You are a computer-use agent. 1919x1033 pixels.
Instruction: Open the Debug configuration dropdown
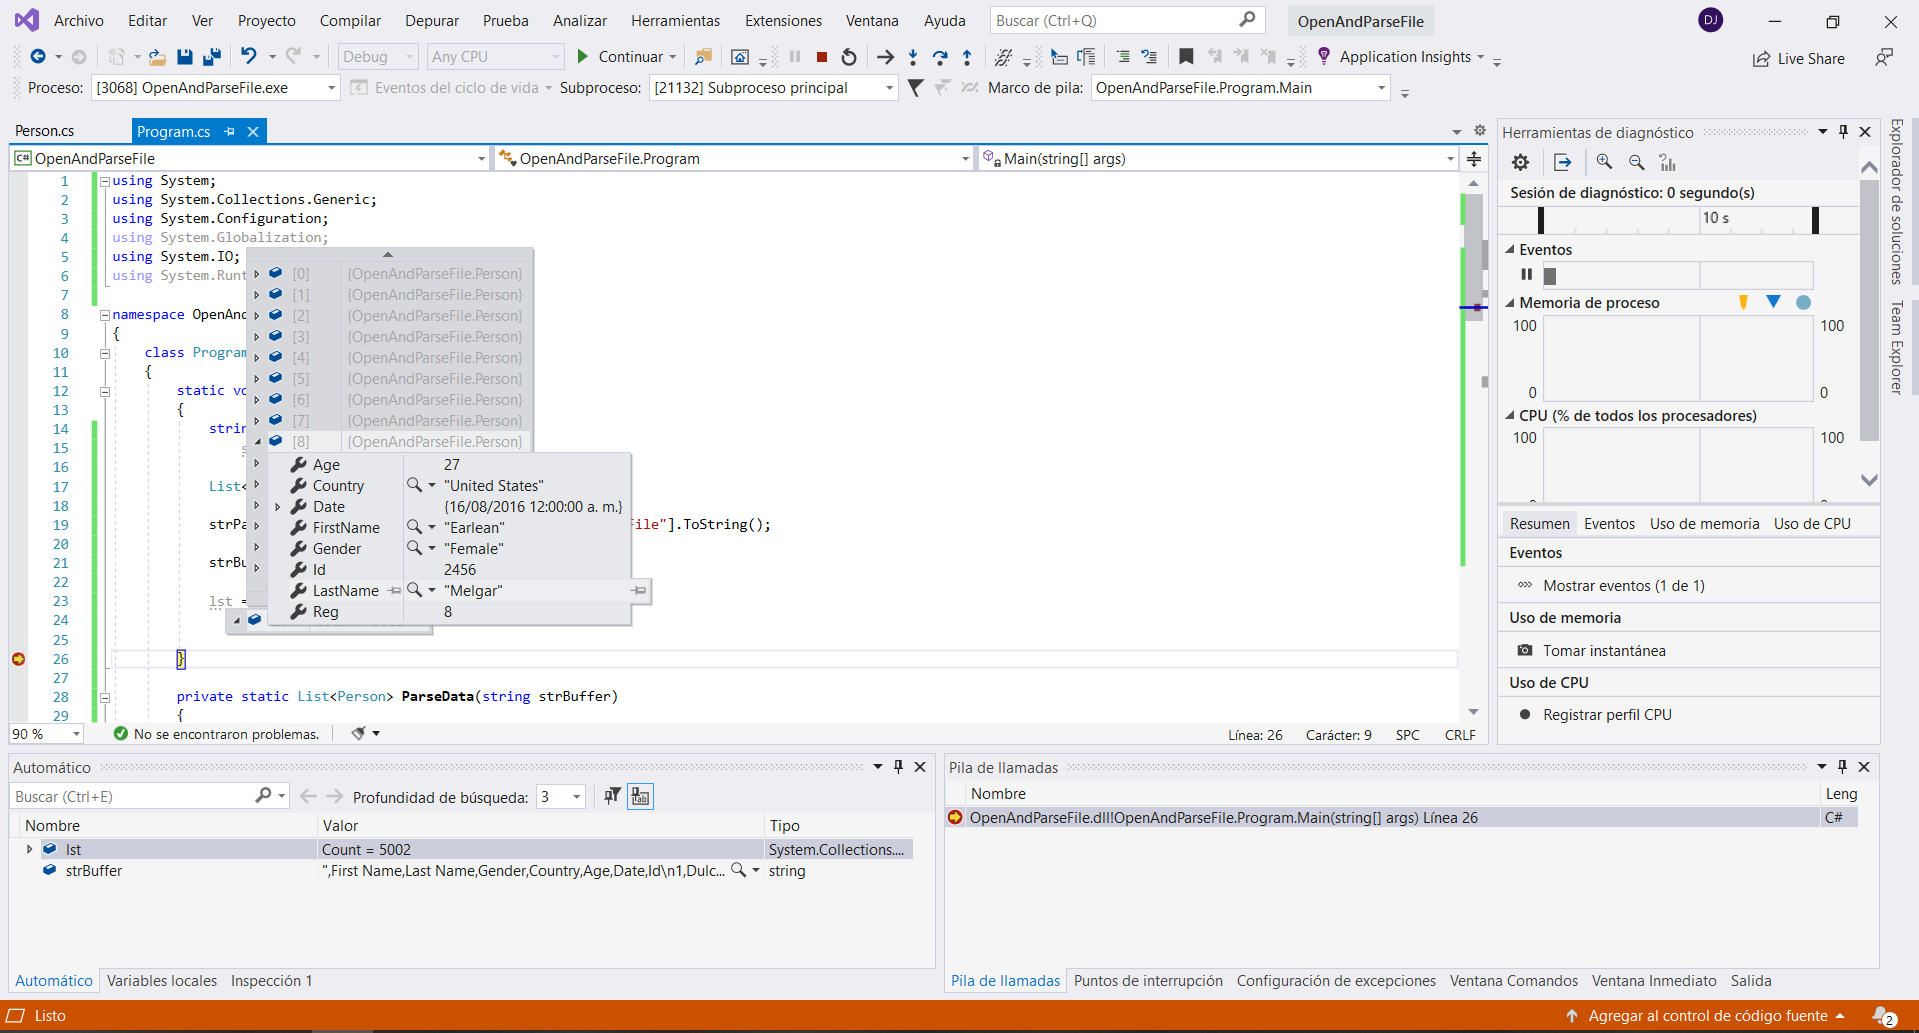tap(377, 57)
